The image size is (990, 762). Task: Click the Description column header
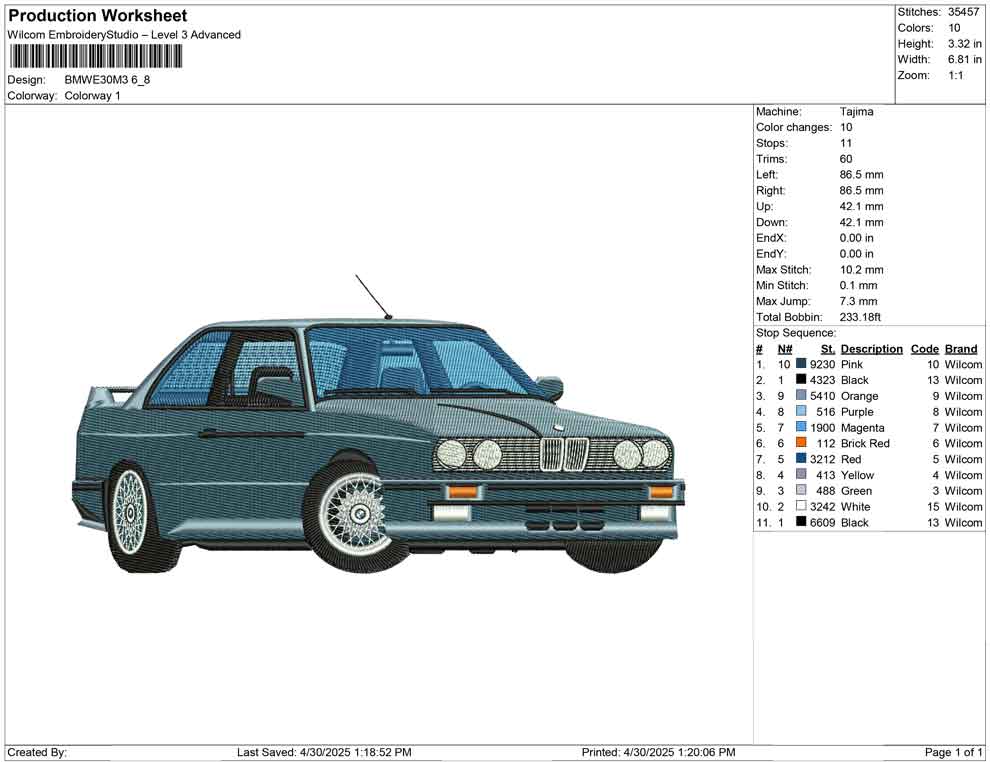coord(871,349)
